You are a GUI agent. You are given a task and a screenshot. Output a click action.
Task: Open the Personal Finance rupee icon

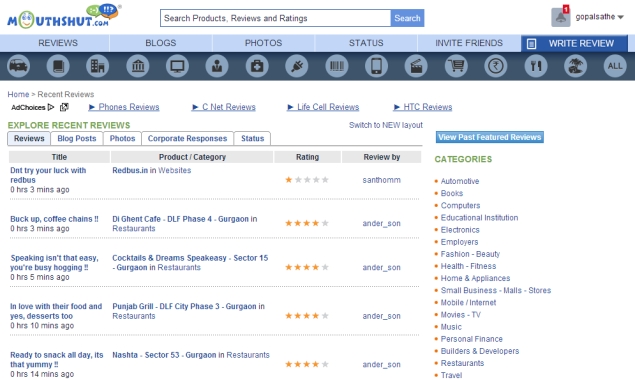tap(496, 66)
